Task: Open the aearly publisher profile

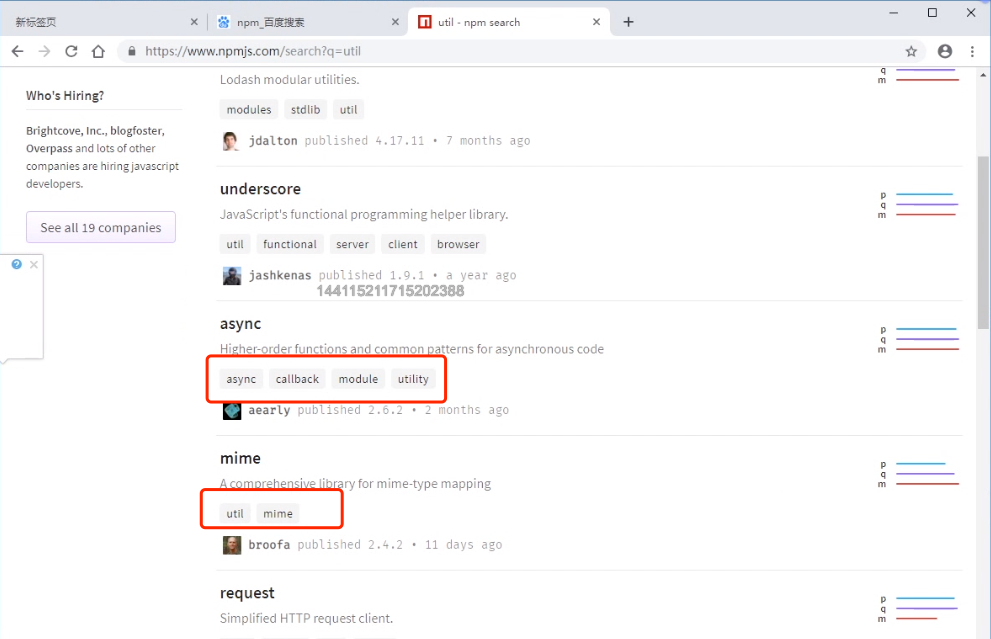Action: 269,410
